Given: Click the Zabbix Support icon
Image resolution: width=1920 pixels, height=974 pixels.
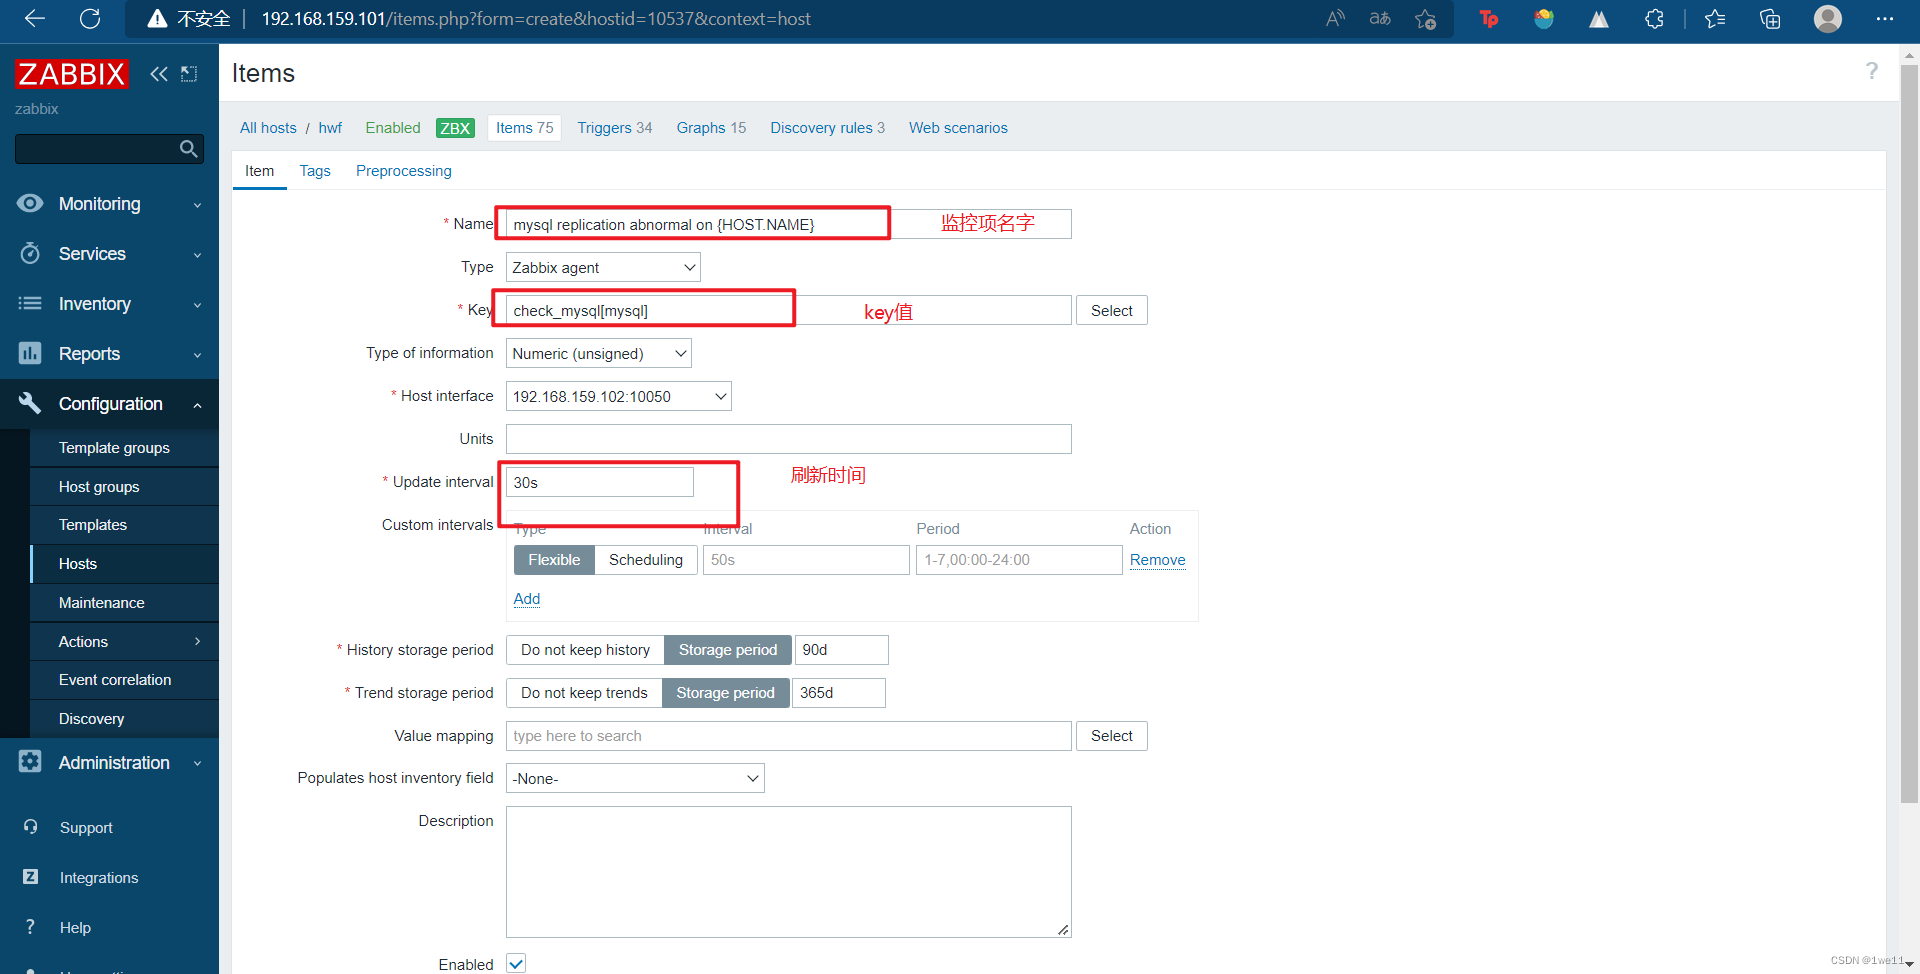Looking at the screenshot, I should [85, 827].
